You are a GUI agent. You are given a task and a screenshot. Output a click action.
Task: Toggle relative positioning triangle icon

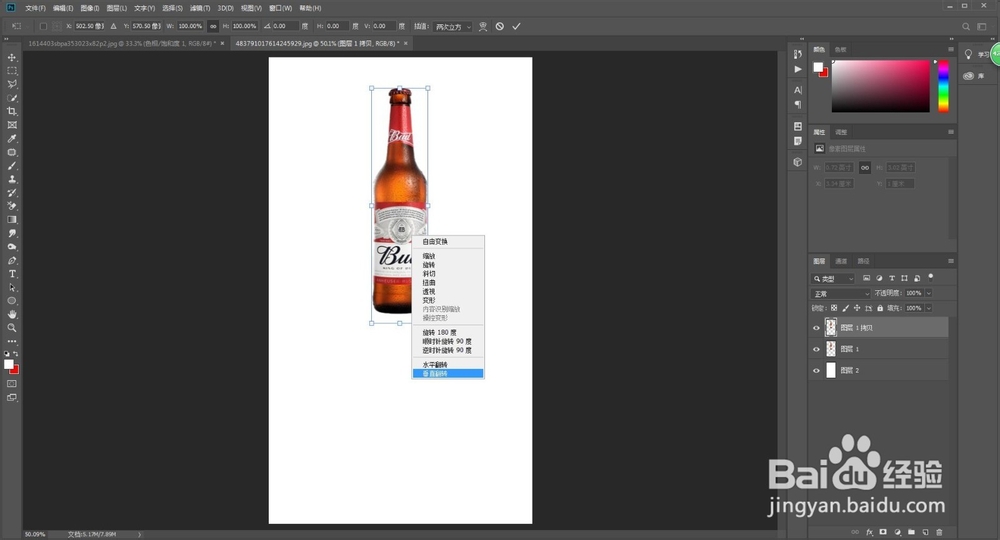click(114, 26)
